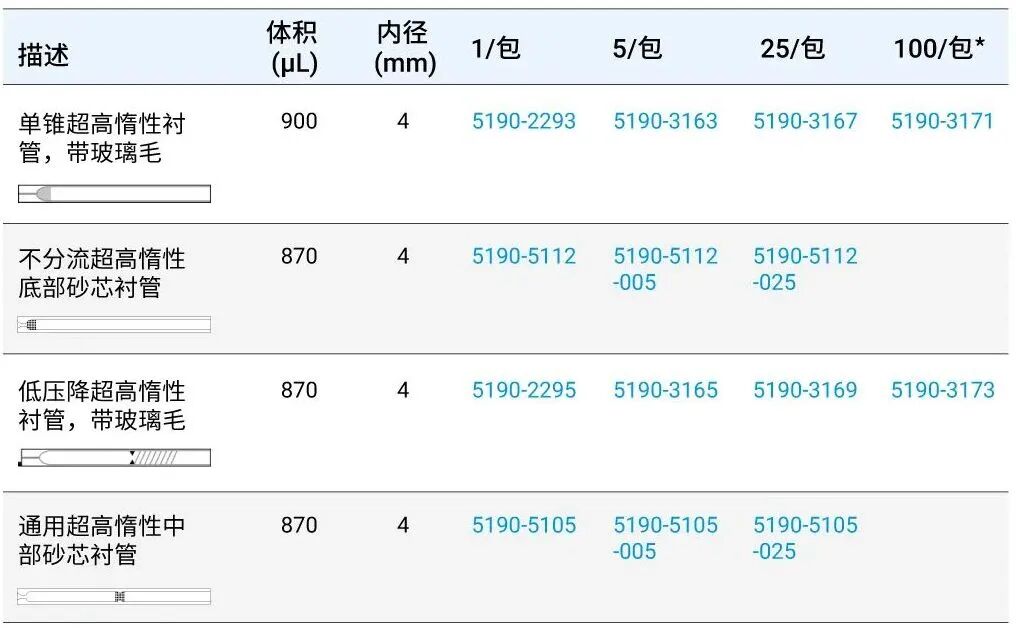Open the 5190-5112-025 pack link

point(805,269)
